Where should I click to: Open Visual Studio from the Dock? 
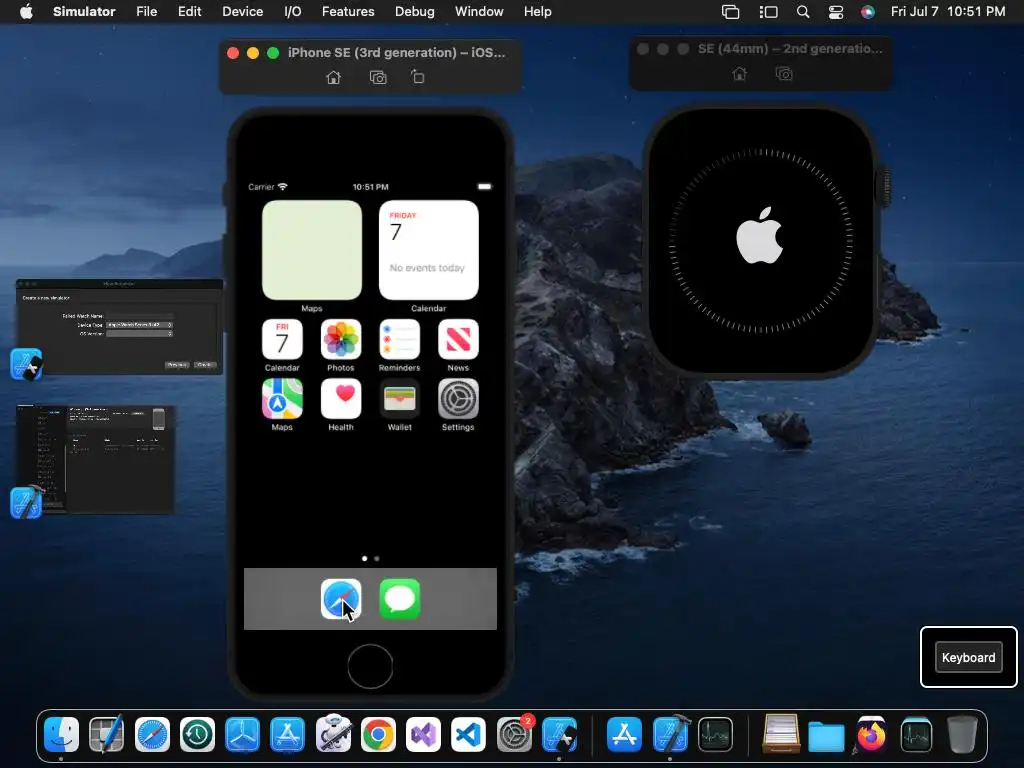[423, 735]
